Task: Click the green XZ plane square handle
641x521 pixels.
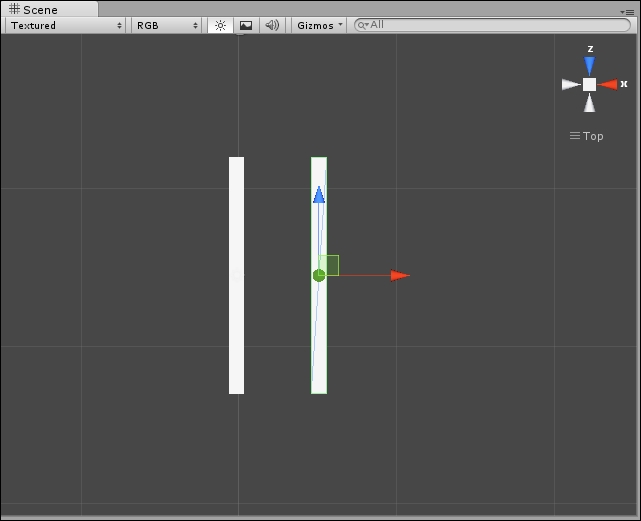Action: (329, 265)
